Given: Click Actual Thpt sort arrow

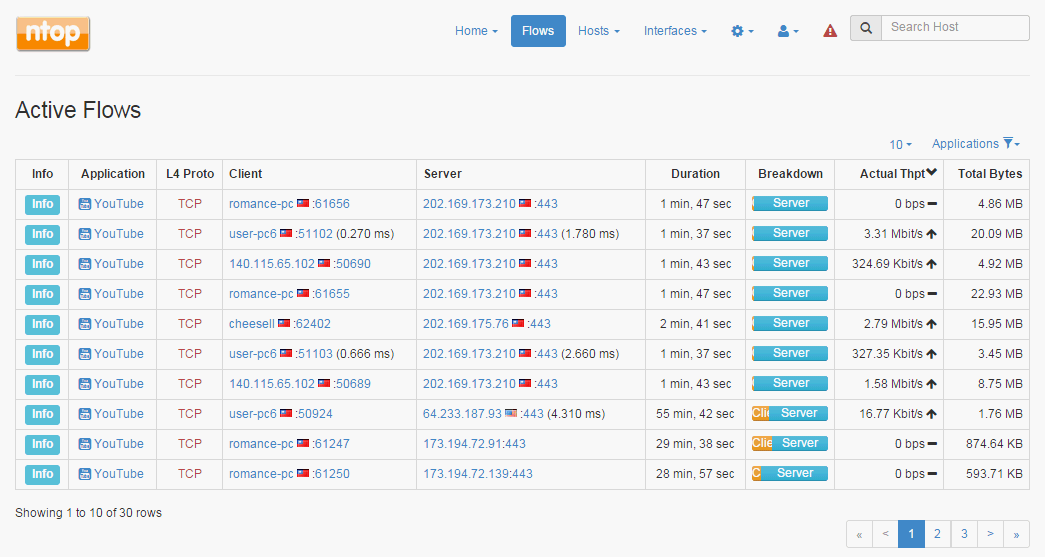Looking at the screenshot, I should [x=932, y=173].
